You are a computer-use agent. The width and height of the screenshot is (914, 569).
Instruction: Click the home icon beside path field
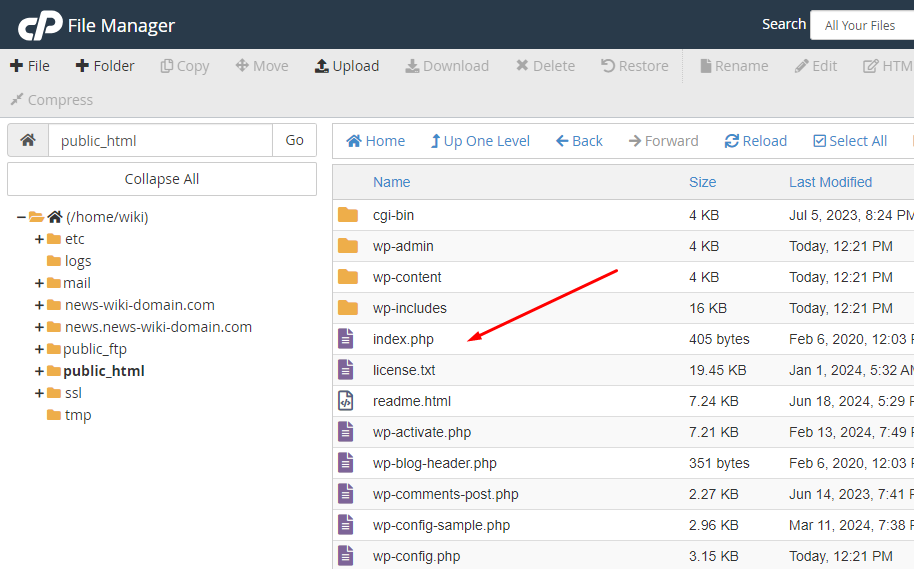[28, 140]
